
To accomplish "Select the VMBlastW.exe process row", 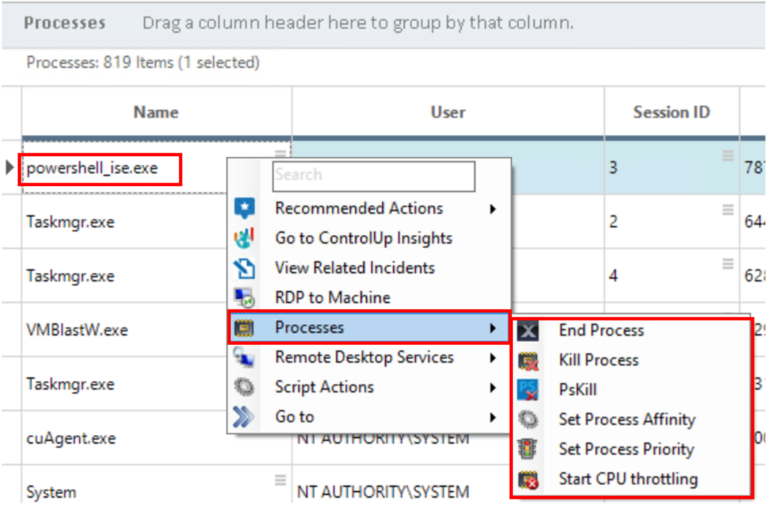I will point(77,330).
